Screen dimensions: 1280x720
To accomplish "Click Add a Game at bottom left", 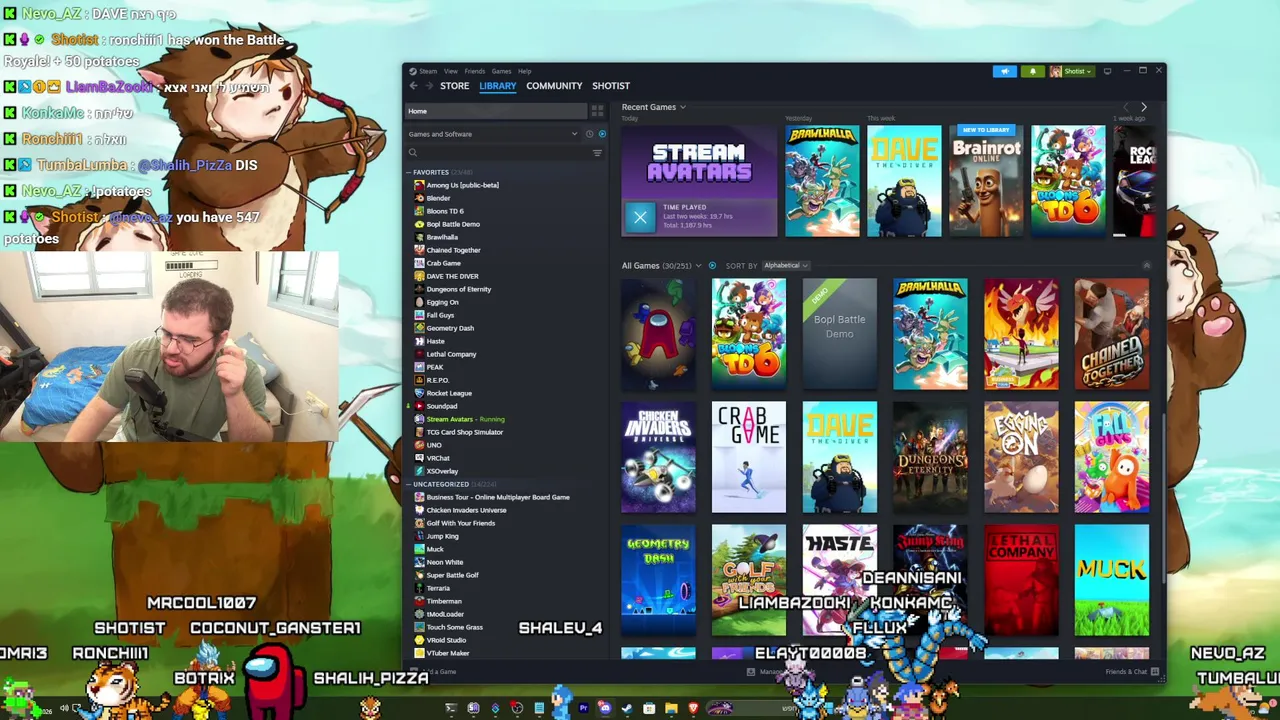I will [x=434, y=672].
